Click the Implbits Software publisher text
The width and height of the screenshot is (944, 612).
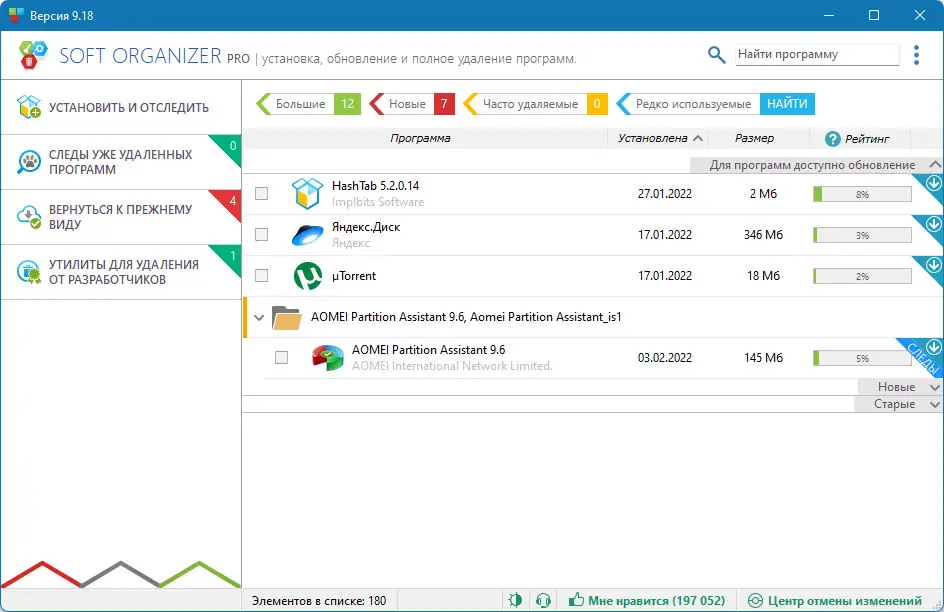(378, 202)
